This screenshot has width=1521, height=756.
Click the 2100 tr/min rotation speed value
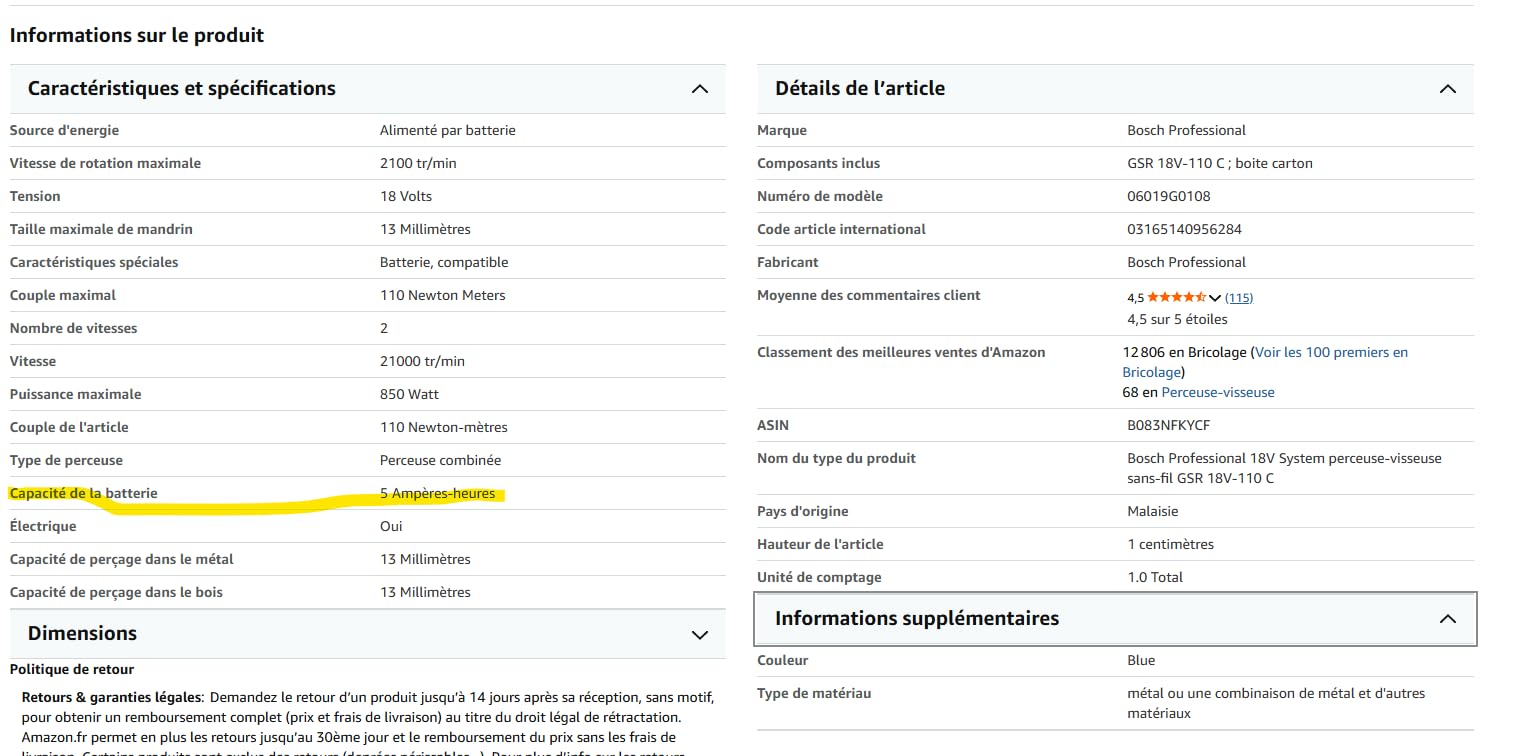tap(418, 164)
